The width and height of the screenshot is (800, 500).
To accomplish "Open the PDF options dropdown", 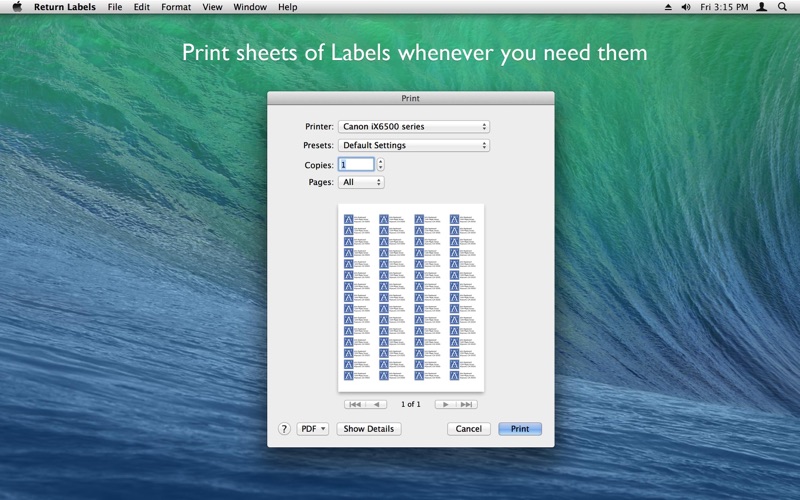I will (x=312, y=429).
